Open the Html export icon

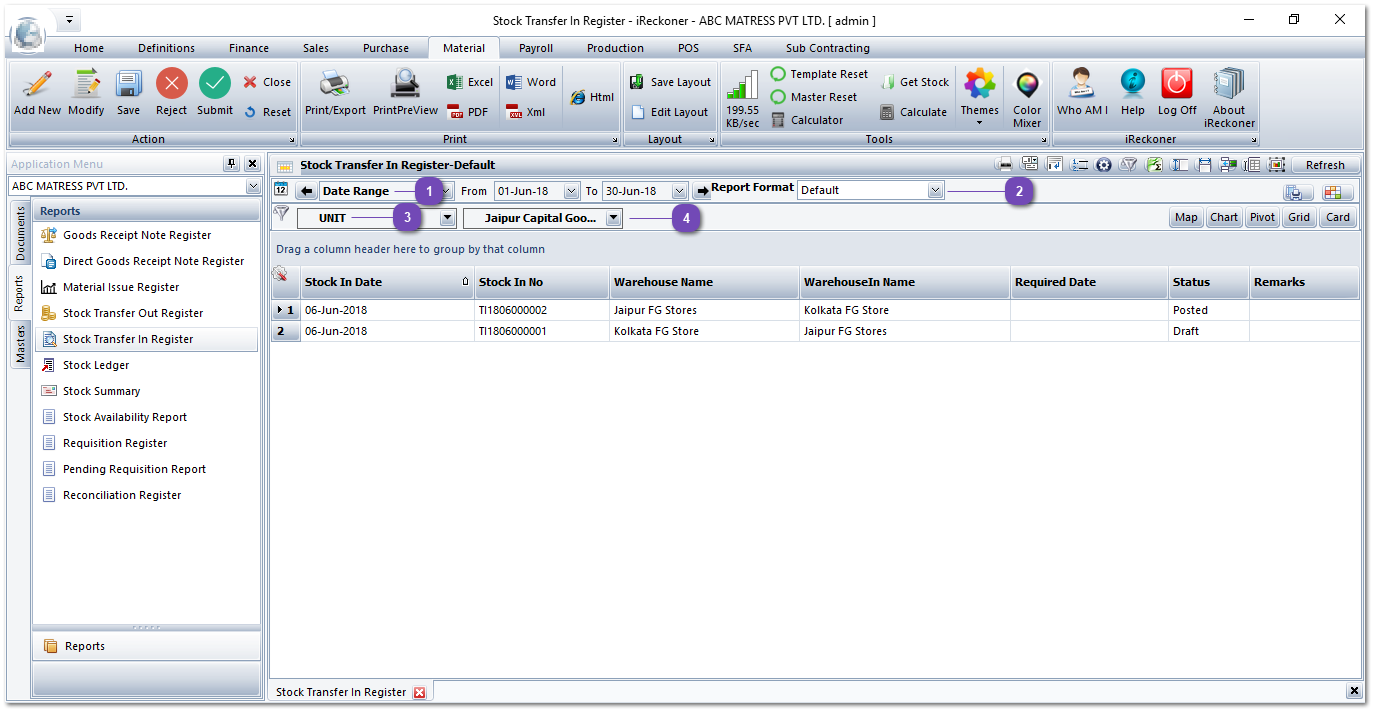pyautogui.click(x=591, y=95)
